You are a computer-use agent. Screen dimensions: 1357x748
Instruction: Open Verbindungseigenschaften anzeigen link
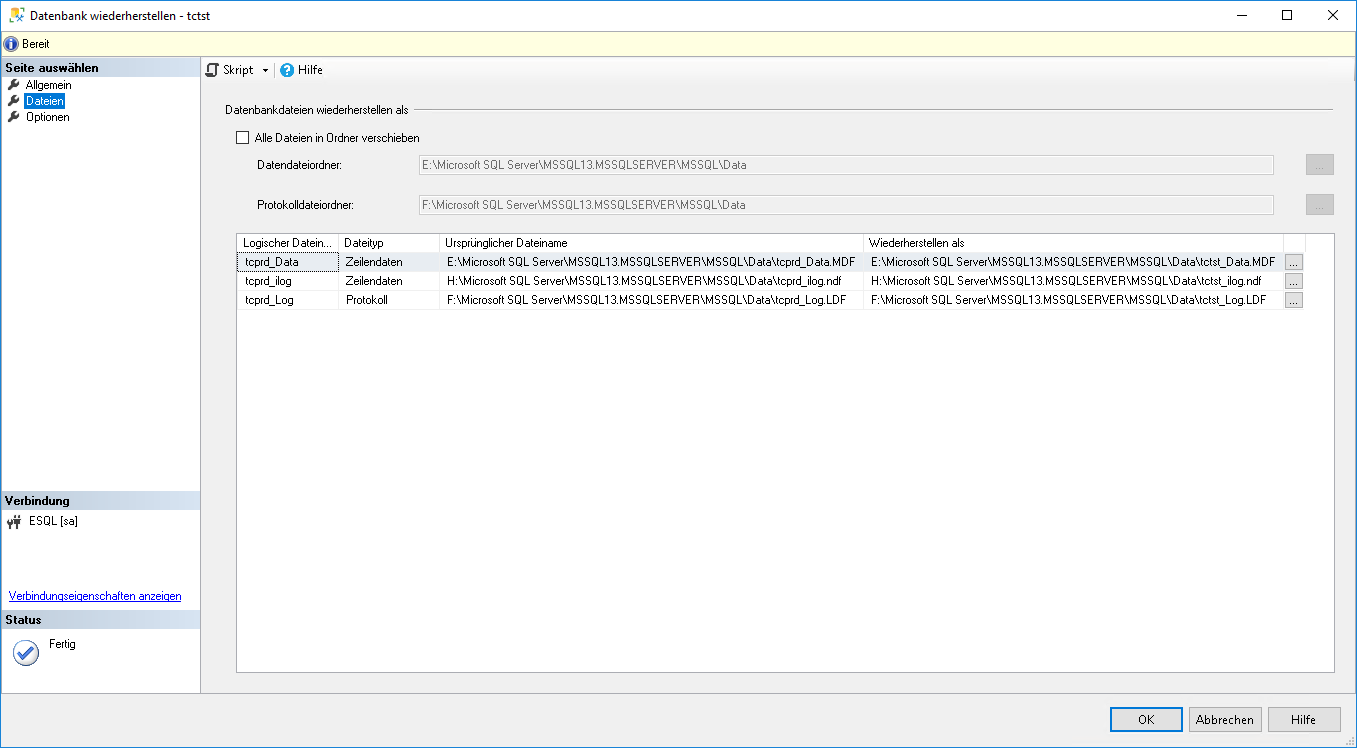(95, 596)
